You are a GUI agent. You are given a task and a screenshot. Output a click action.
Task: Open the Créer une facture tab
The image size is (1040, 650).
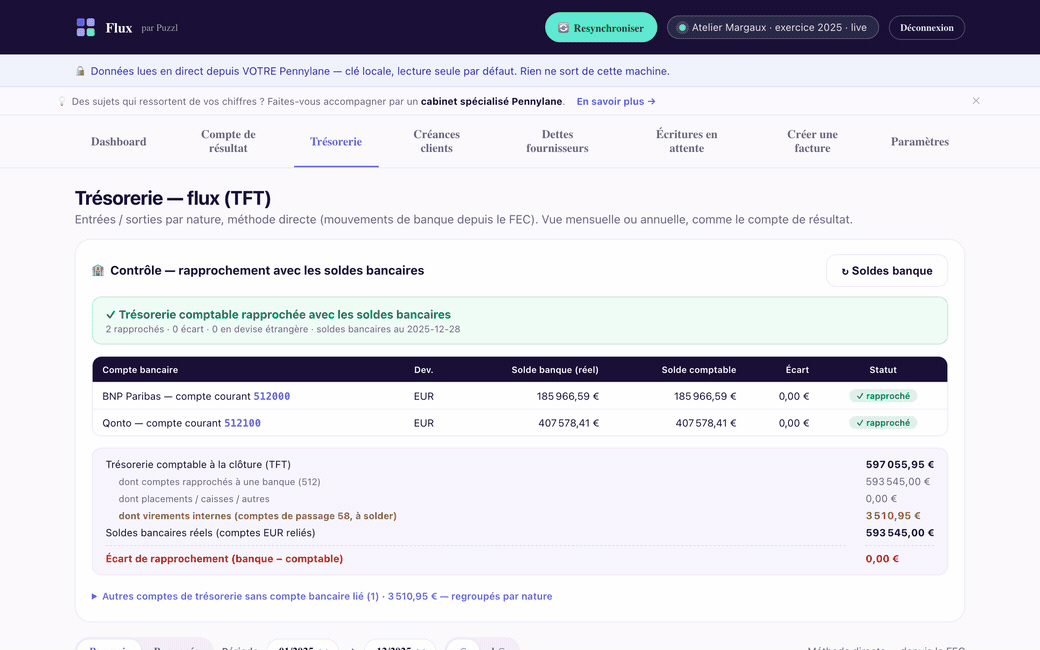click(x=812, y=141)
